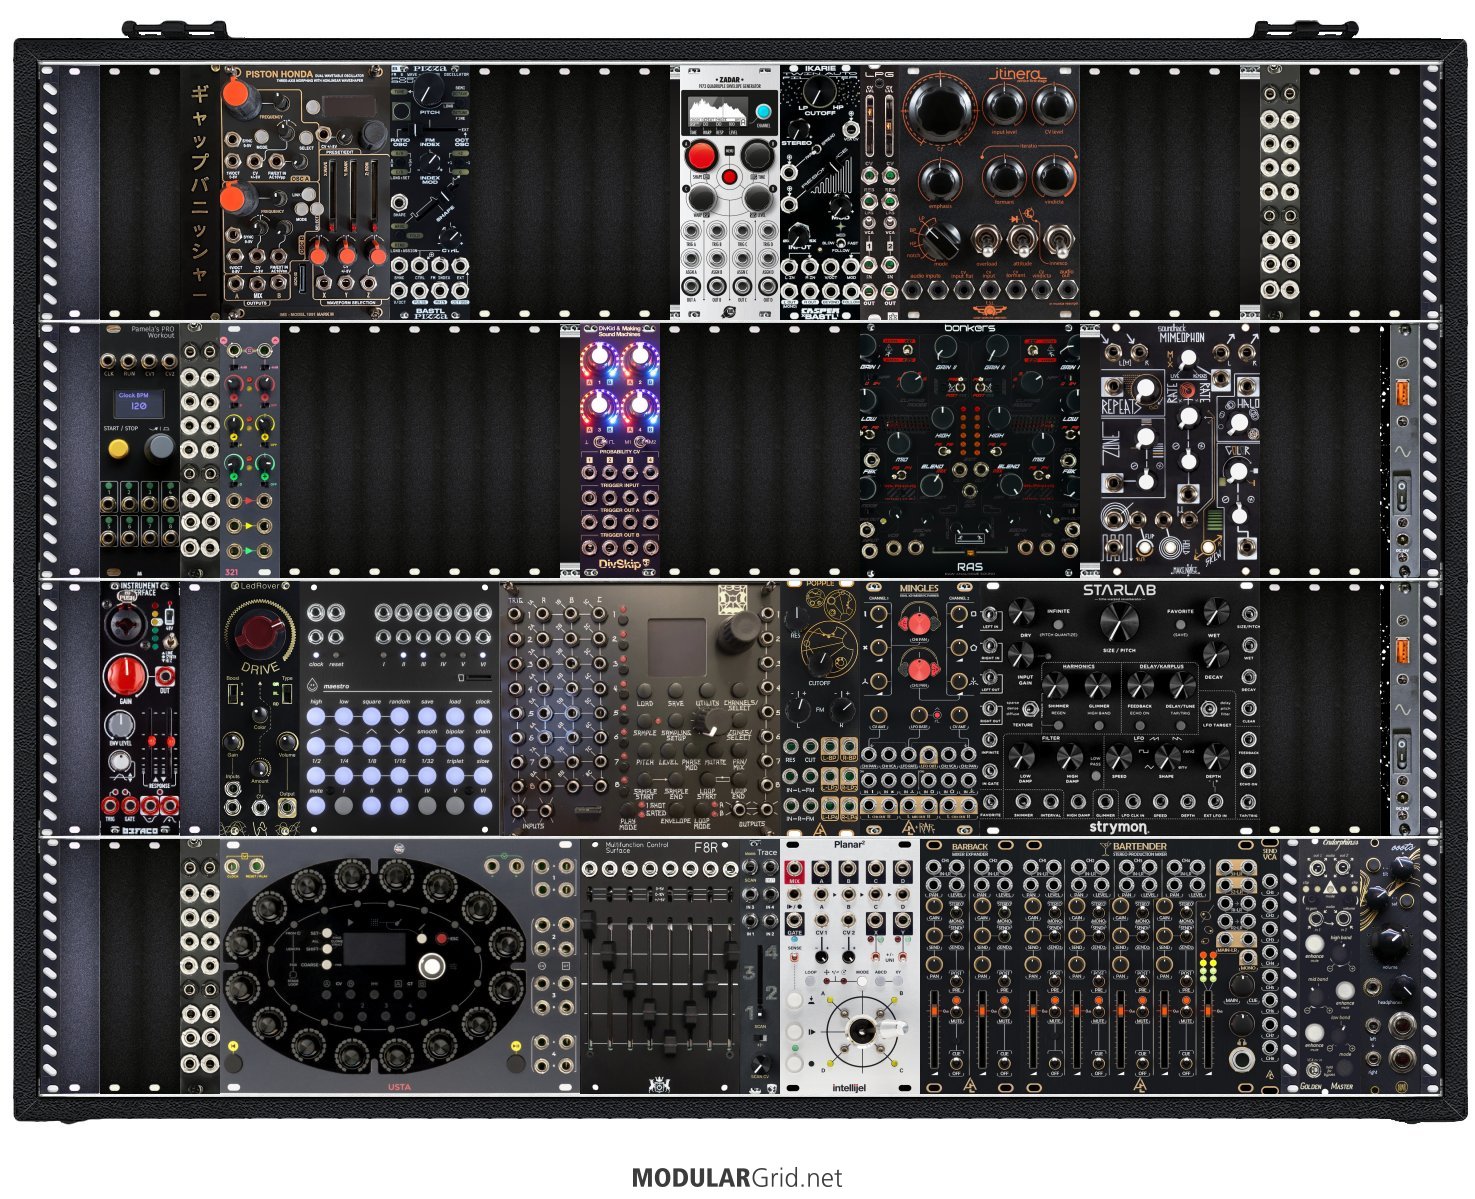Click the 'bipolar' pad on Maestro
The width and height of the screenshot is (1475, 1199).
(x=455, y=746)
